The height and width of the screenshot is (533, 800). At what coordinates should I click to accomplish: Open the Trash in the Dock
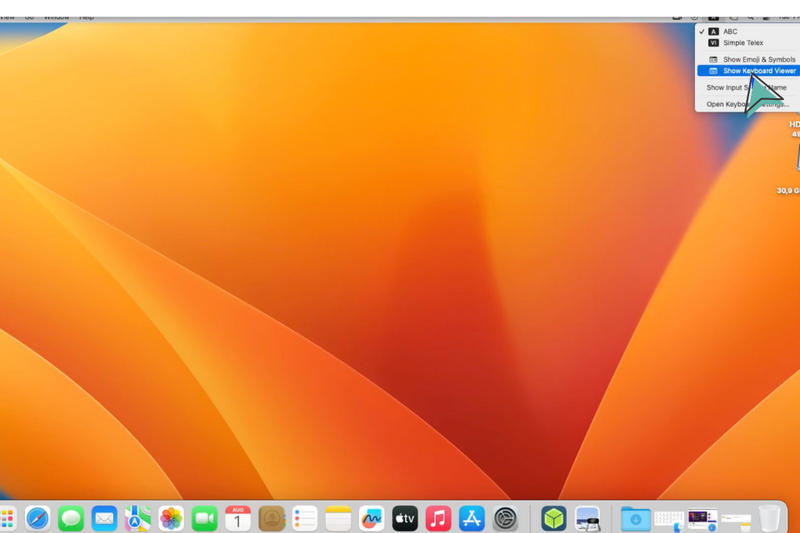click(x=769, y=519)
